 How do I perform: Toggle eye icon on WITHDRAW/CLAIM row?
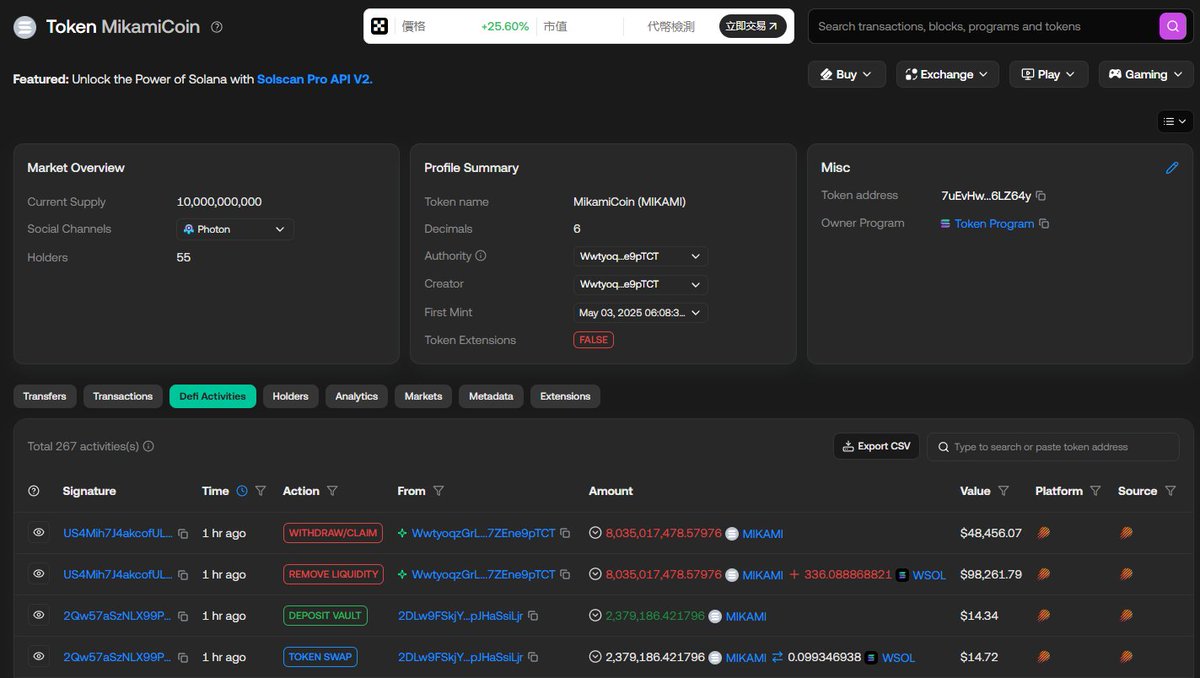39,533
